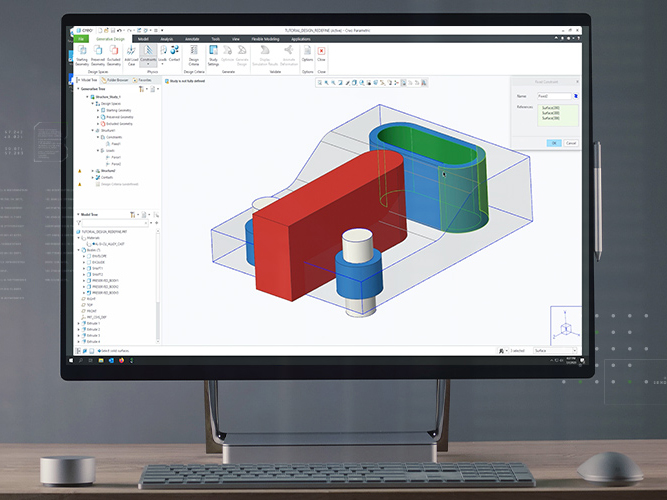Select Fixed1 constraint in the Generative Tree

click(113, 143)
